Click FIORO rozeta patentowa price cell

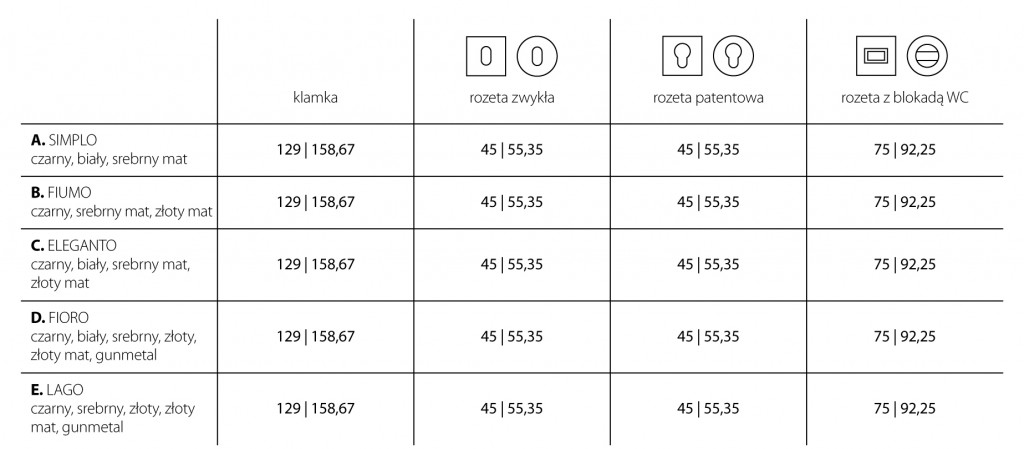click(709, 337)
